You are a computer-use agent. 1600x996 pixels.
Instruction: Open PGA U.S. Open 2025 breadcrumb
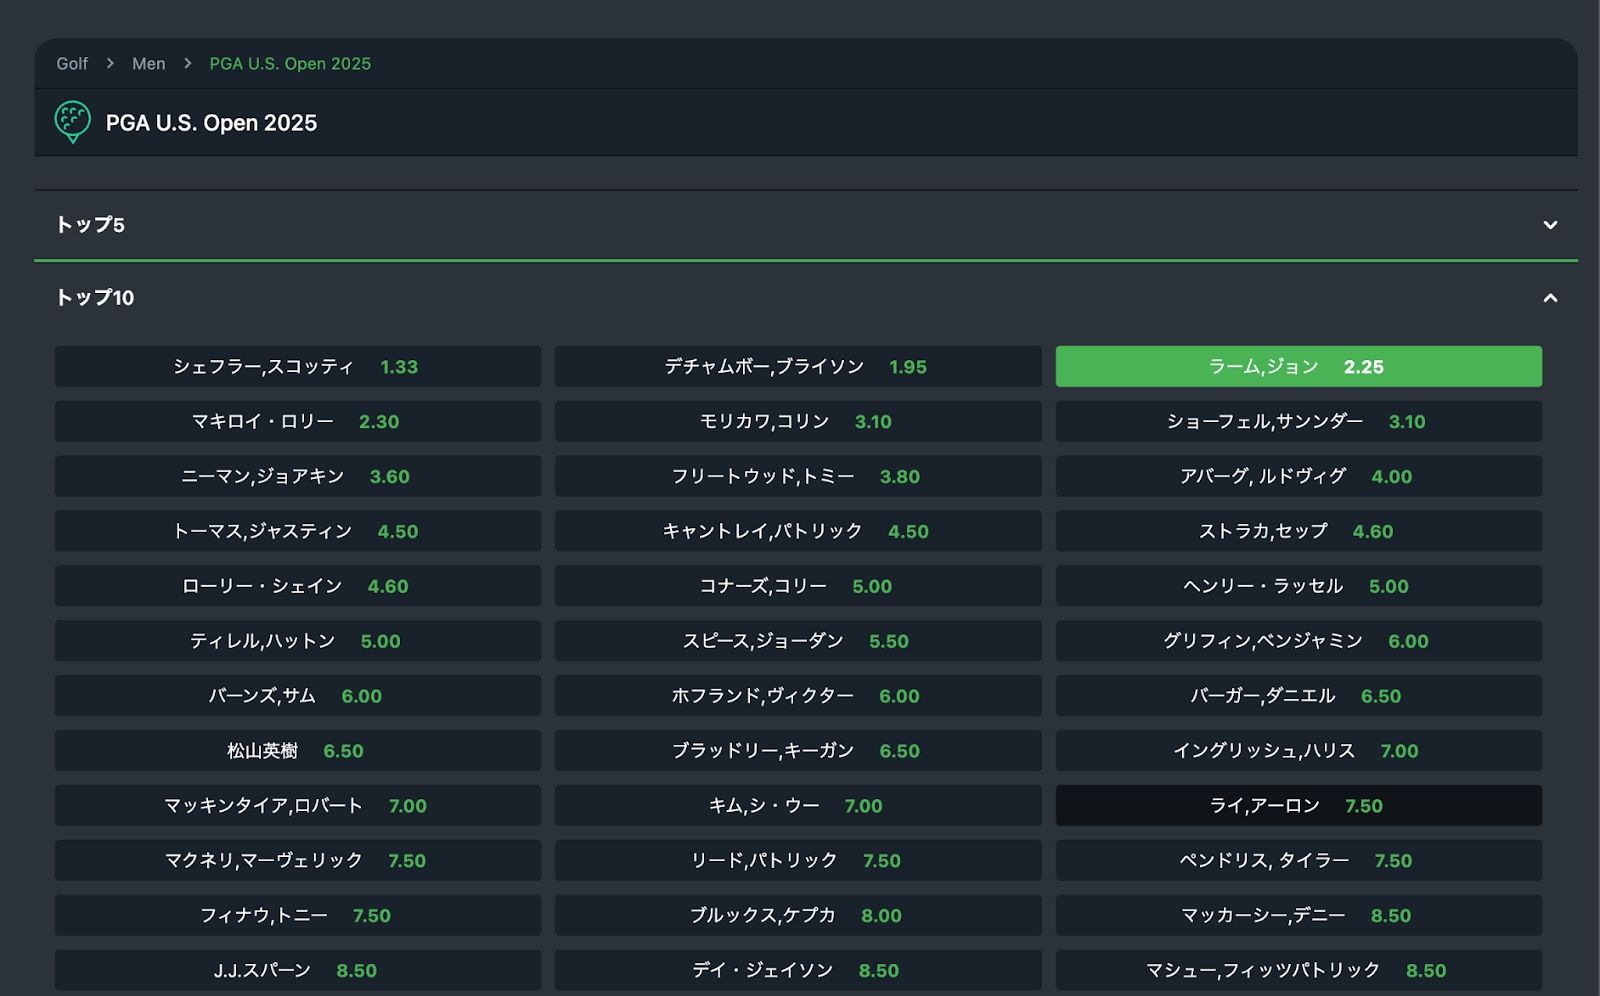pyautogui.click(x=290, y=63)
